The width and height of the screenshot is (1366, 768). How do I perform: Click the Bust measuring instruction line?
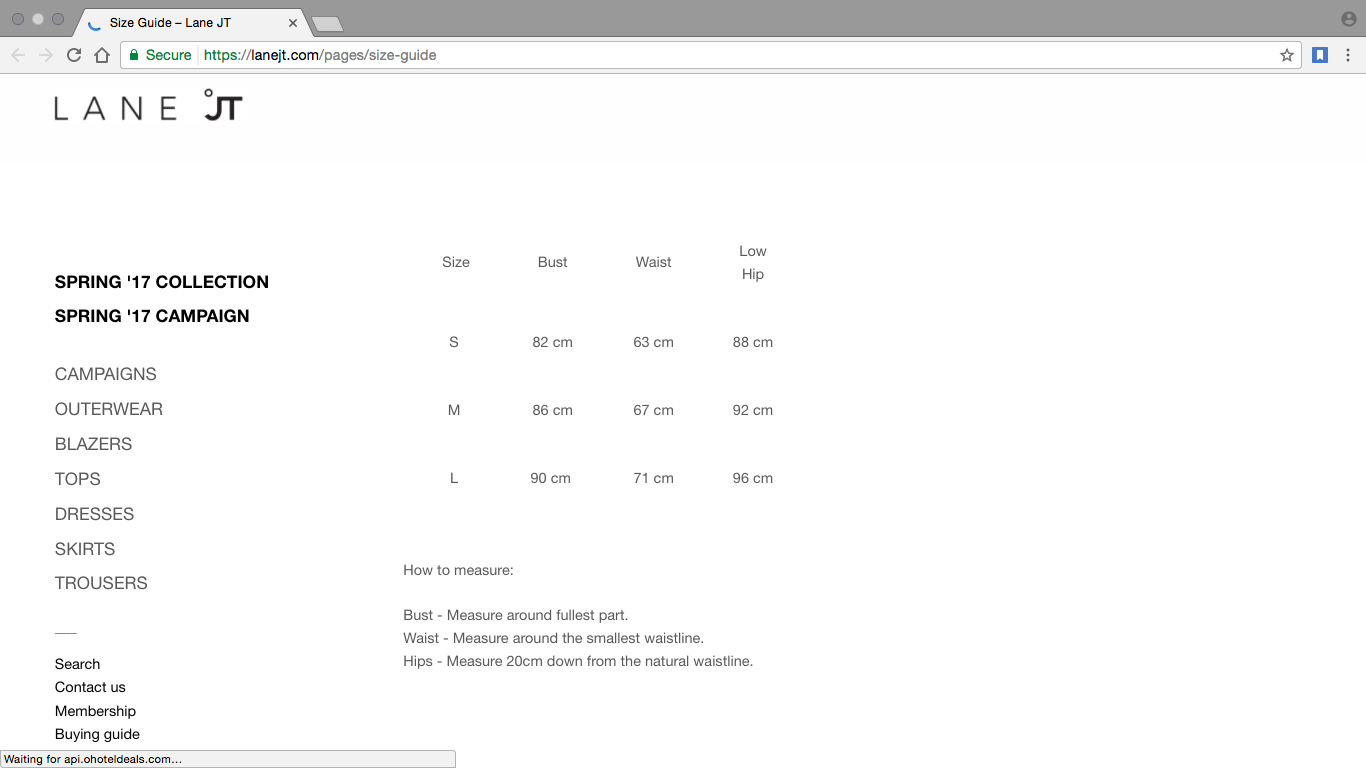[x=516, y=615]
